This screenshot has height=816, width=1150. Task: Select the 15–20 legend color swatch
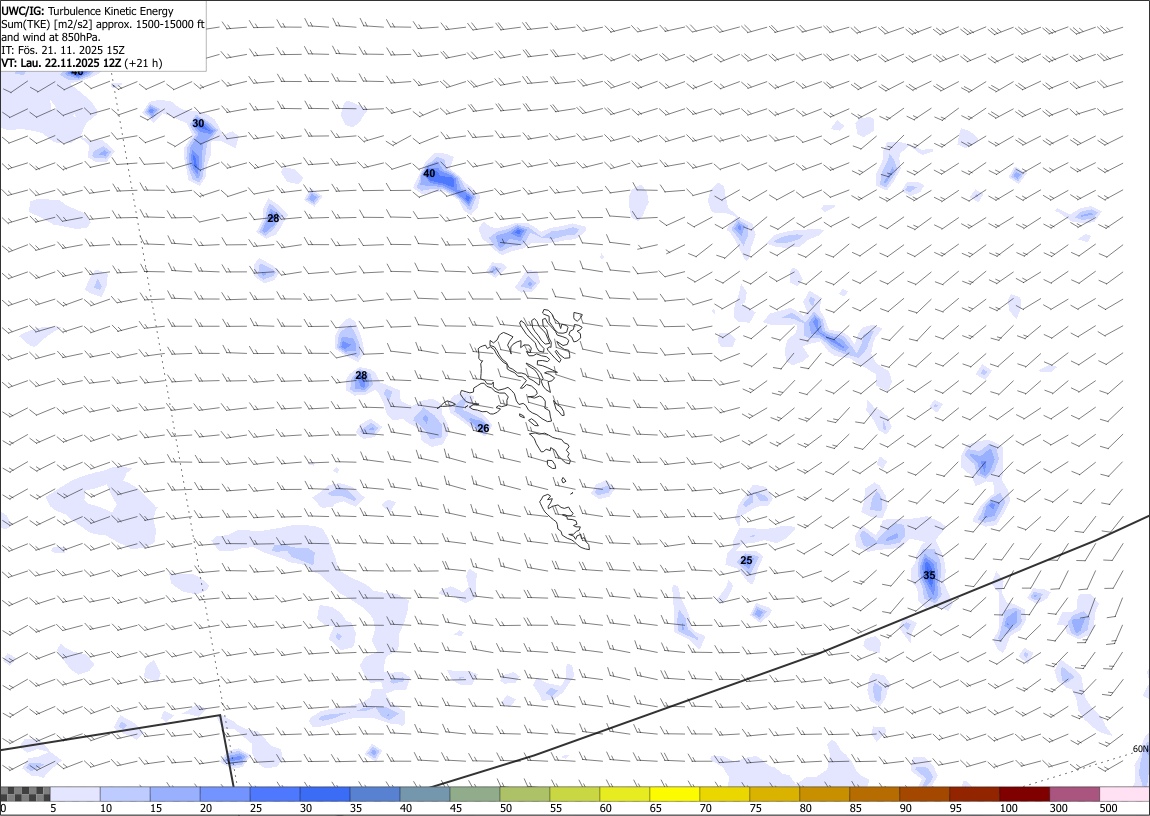tap(175, 794)
